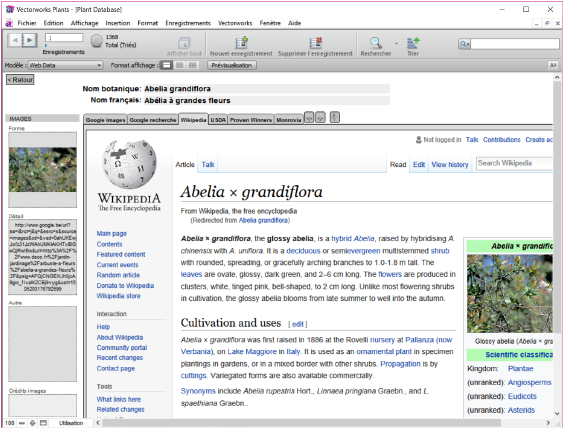Image resolution: width=564 pixels, height=430 pixels.
Task: Switch to the Google recherche tab
Action: point(153,120)
